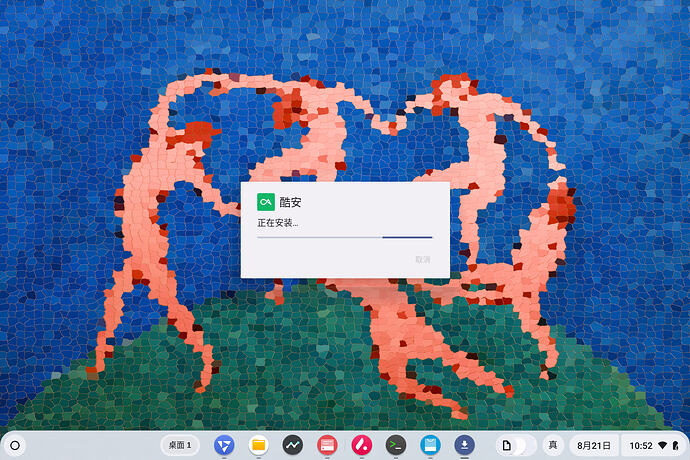Click the Wi-Fi status icon

(662, 445)
